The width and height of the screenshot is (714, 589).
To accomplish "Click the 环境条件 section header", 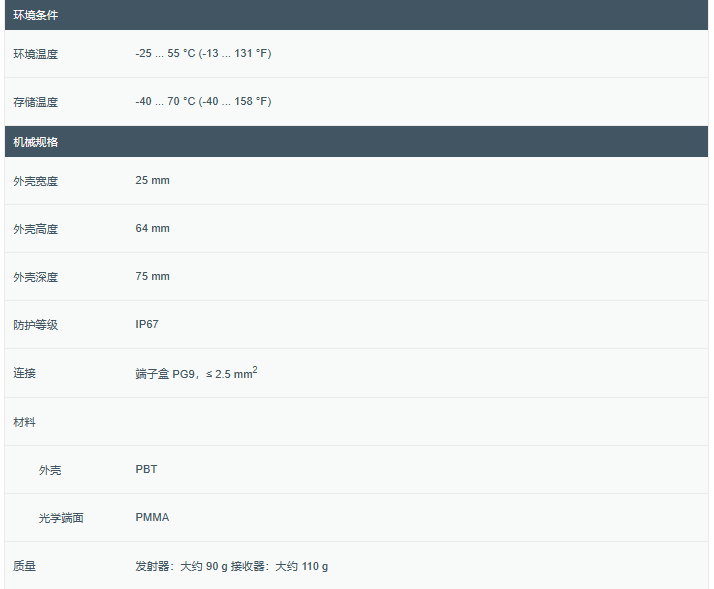I will 36,15.
